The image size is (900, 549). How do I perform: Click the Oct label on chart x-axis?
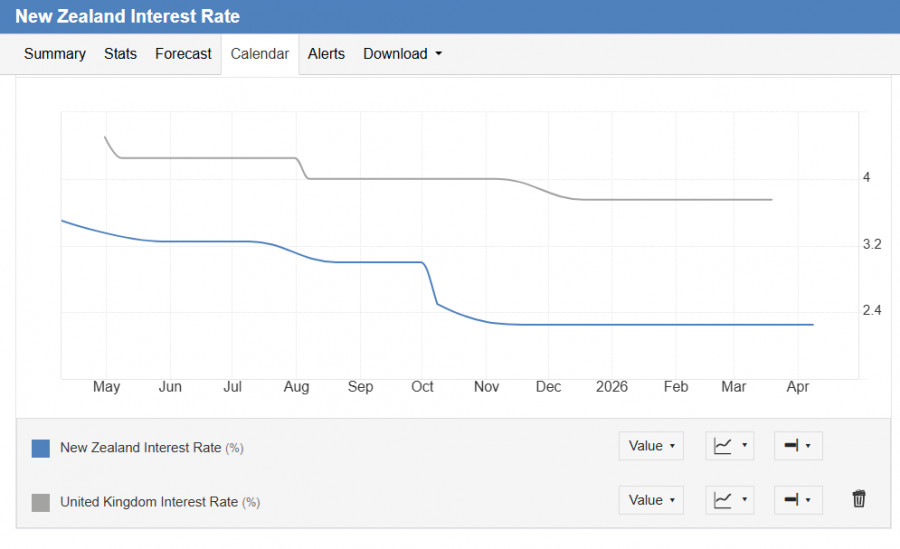(x=422, y=387)
